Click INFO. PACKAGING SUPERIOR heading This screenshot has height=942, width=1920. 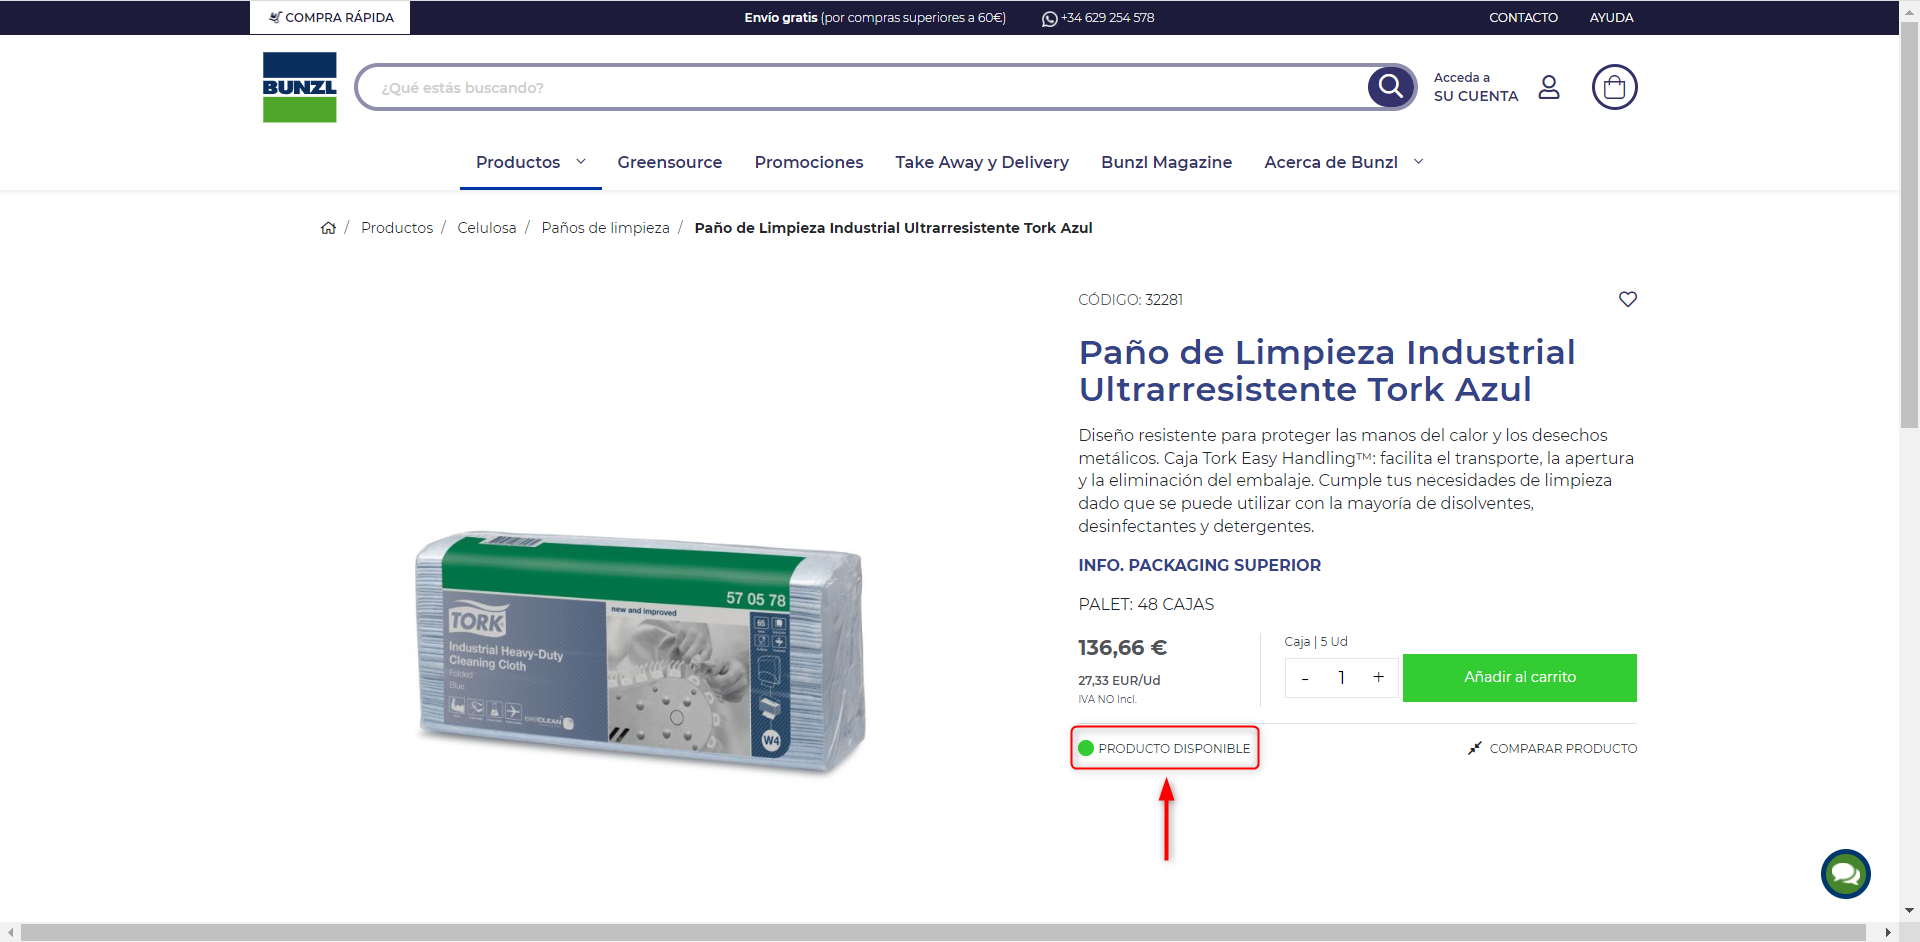tap(1199, 565)
